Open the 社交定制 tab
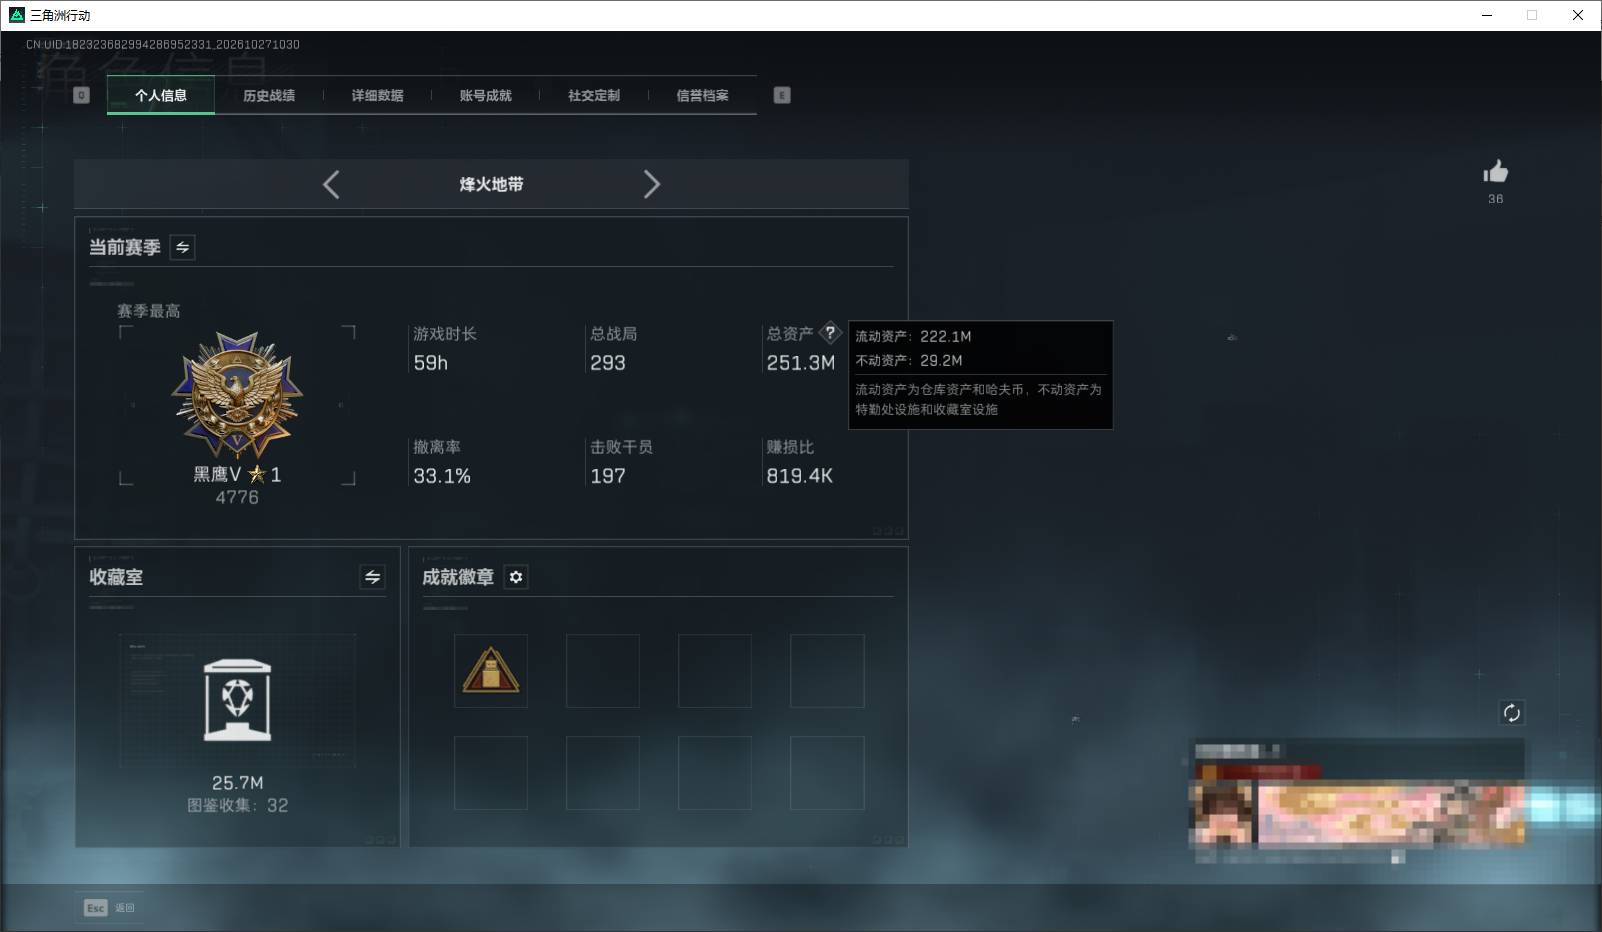 pos(594,95)
